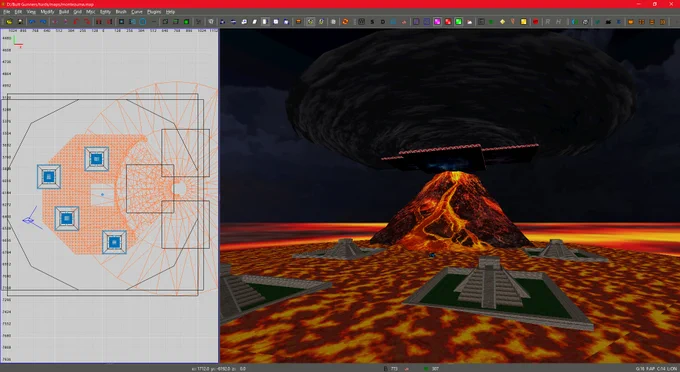Open the Curve menu

[137, 12]
